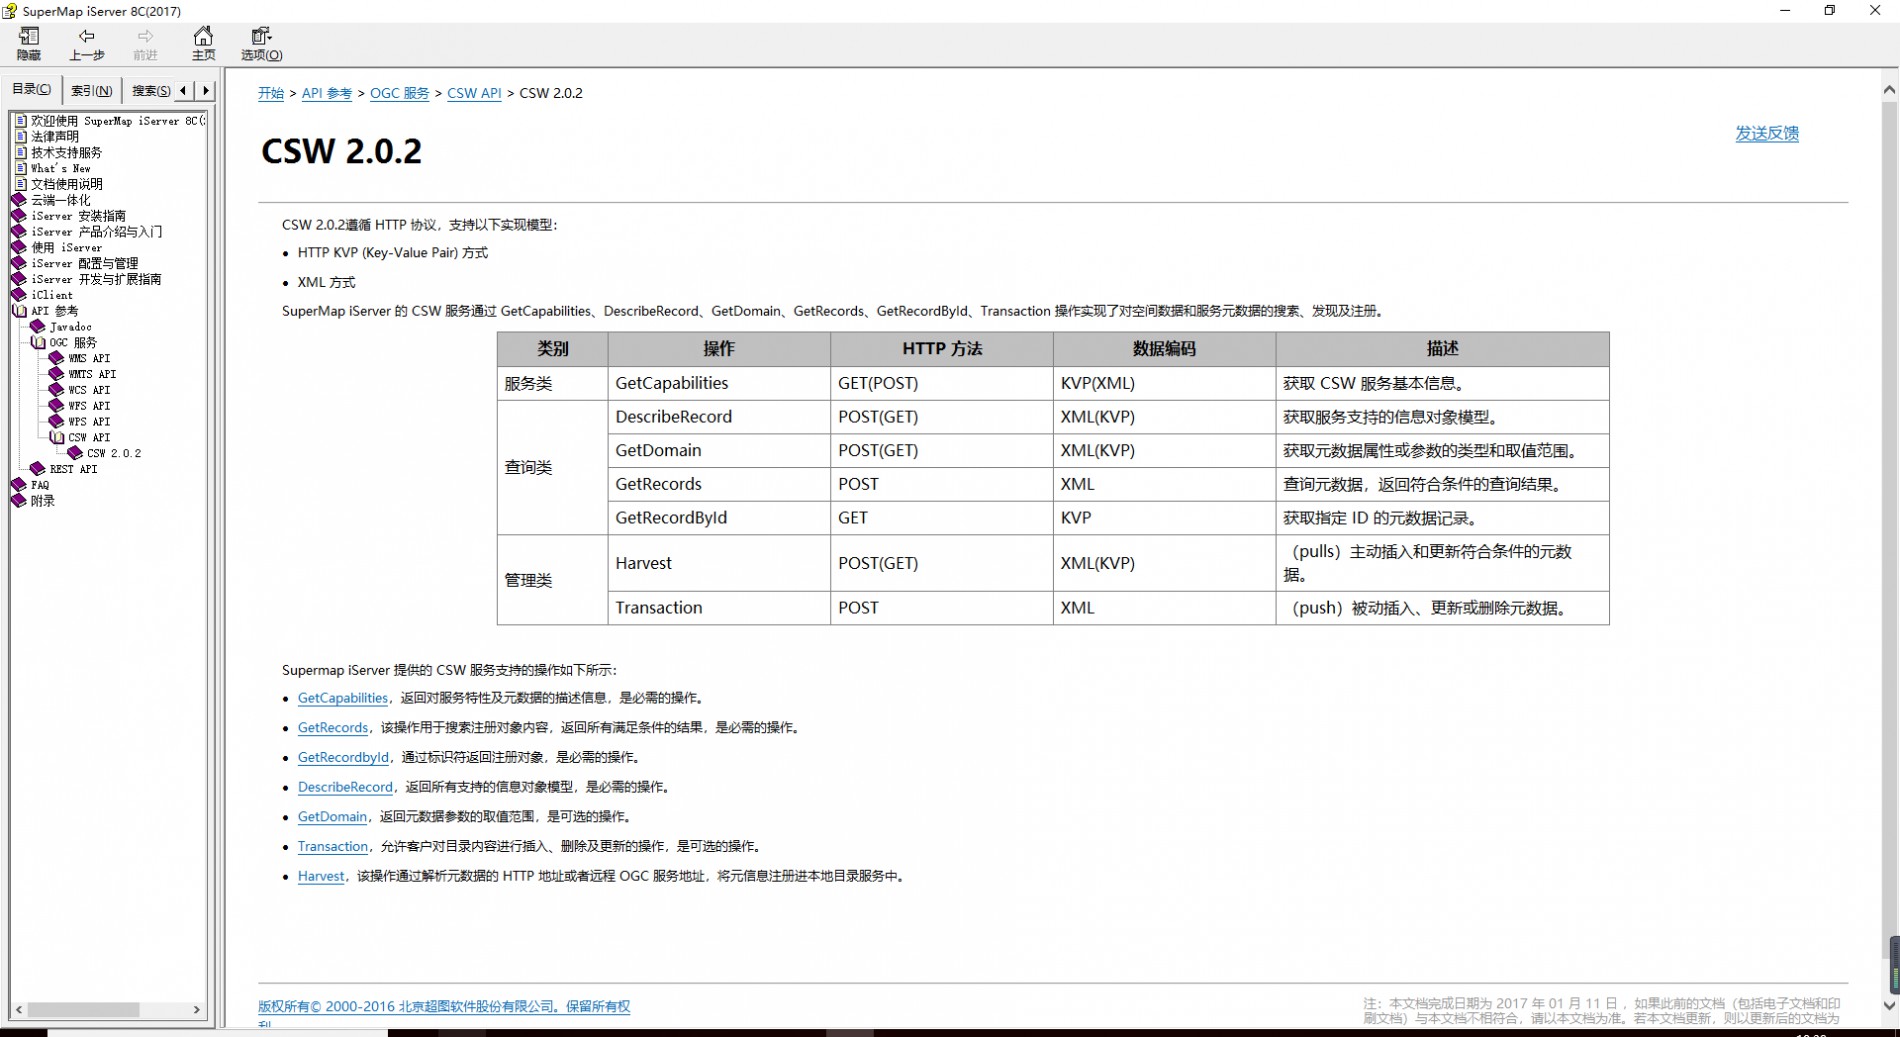The image size is (1900, 1037).
Task: Open the GetCapabilities operation link
Action: click(343, 698)
